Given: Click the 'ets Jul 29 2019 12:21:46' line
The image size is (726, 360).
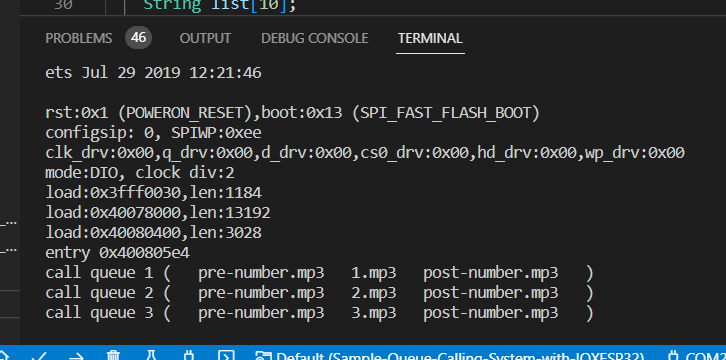Looking at the screenshot, I should point(153,73).
